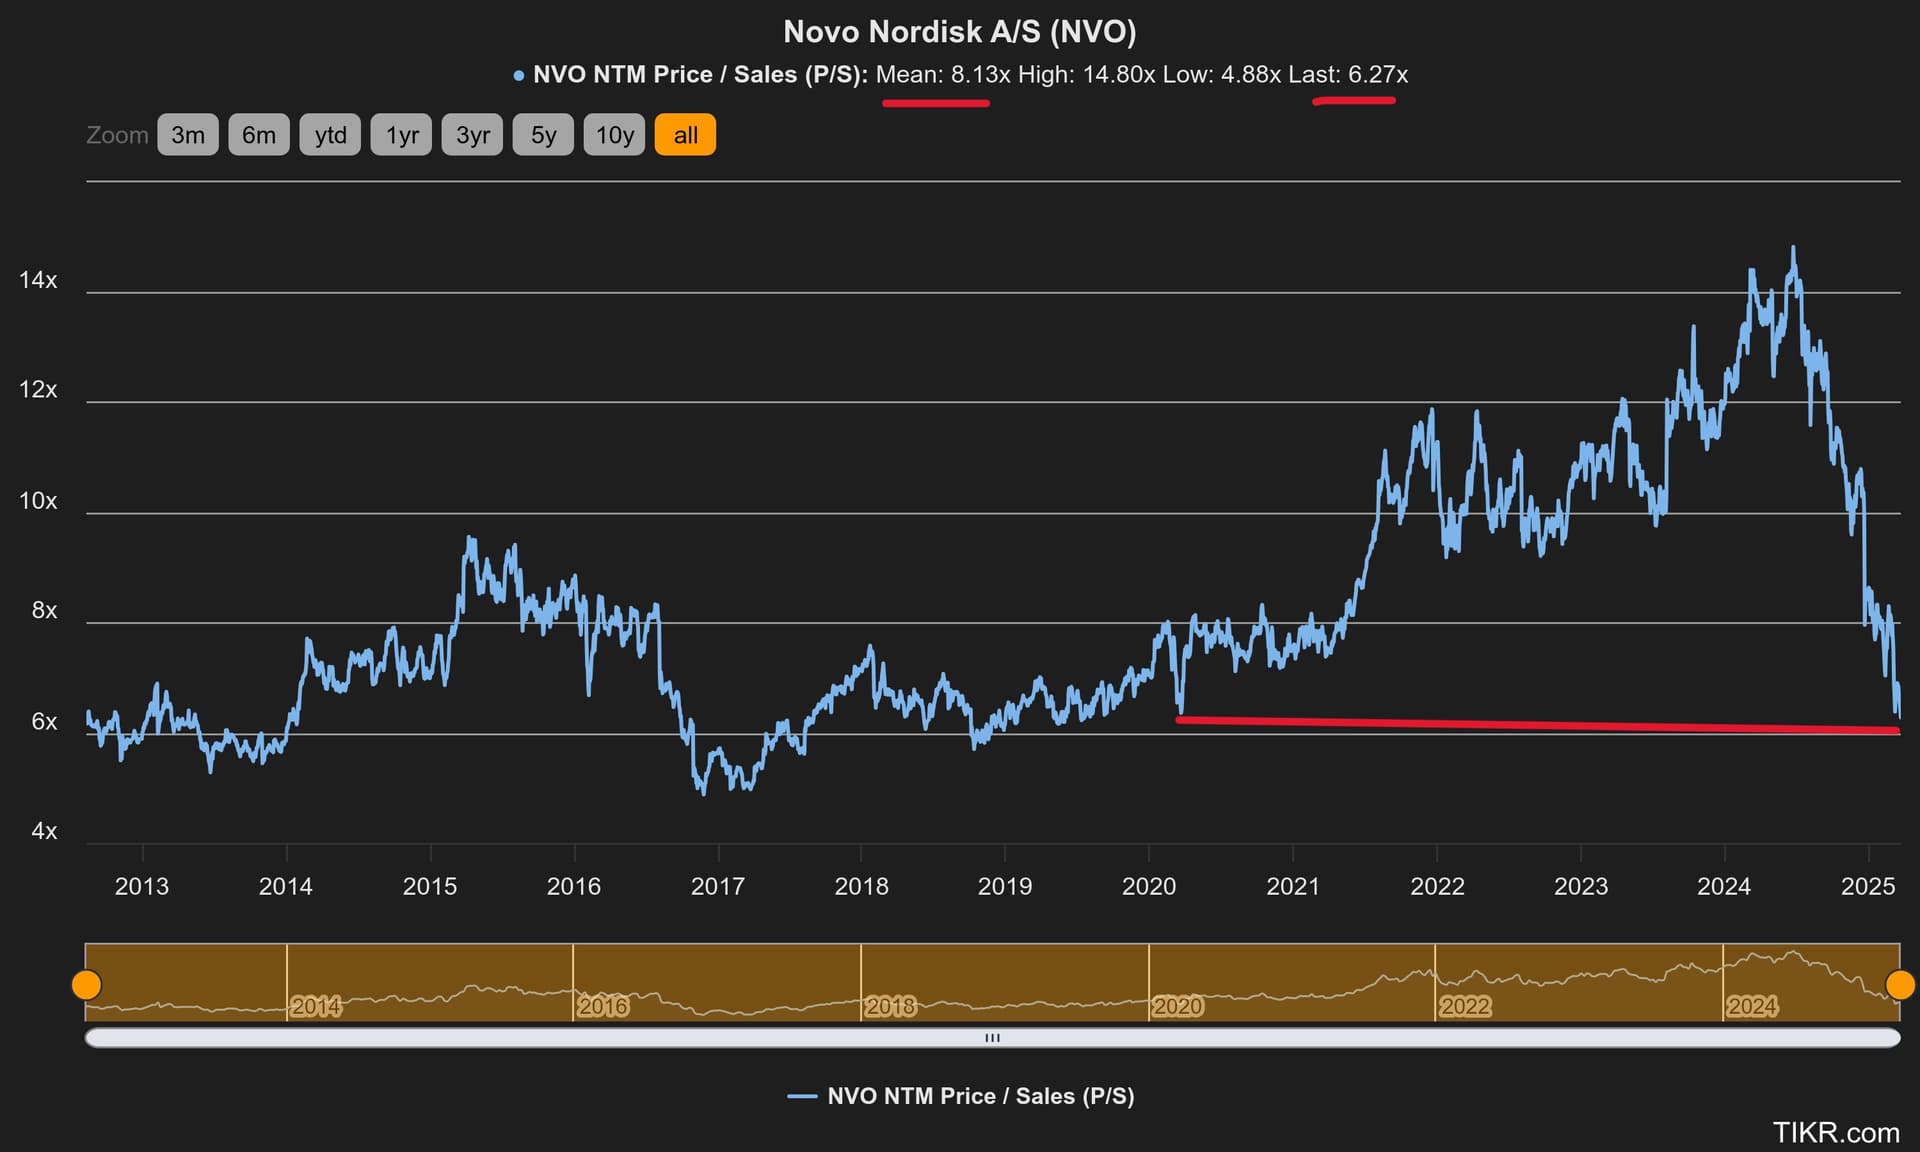Click the highlighted 'all' zoom button
Image resolution: width=1920 pixels, height=1152 pixels.
[x=685, y=135]
